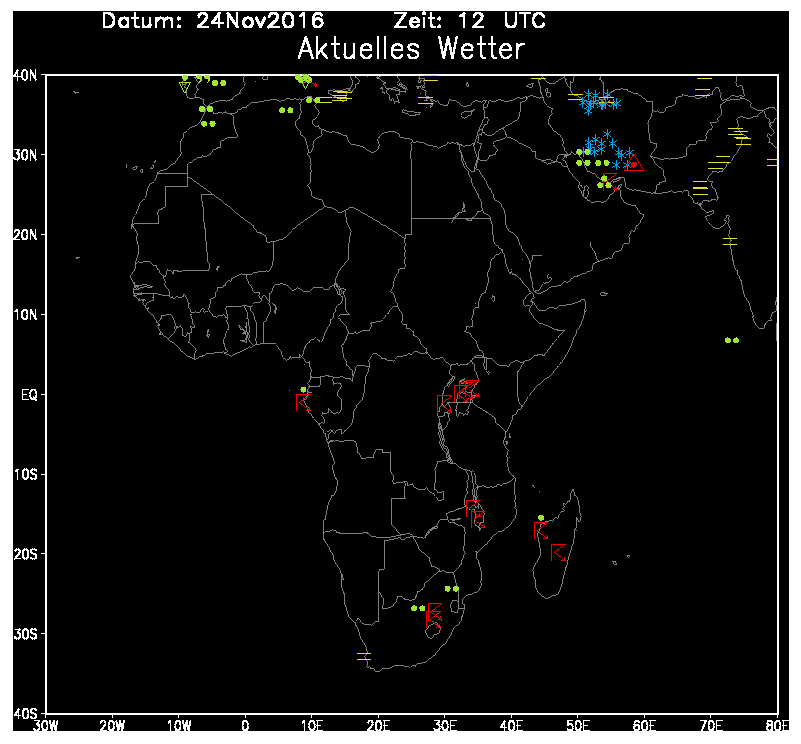Click the single green dot above Gabon thunderstorm

[x=304, y=389]
